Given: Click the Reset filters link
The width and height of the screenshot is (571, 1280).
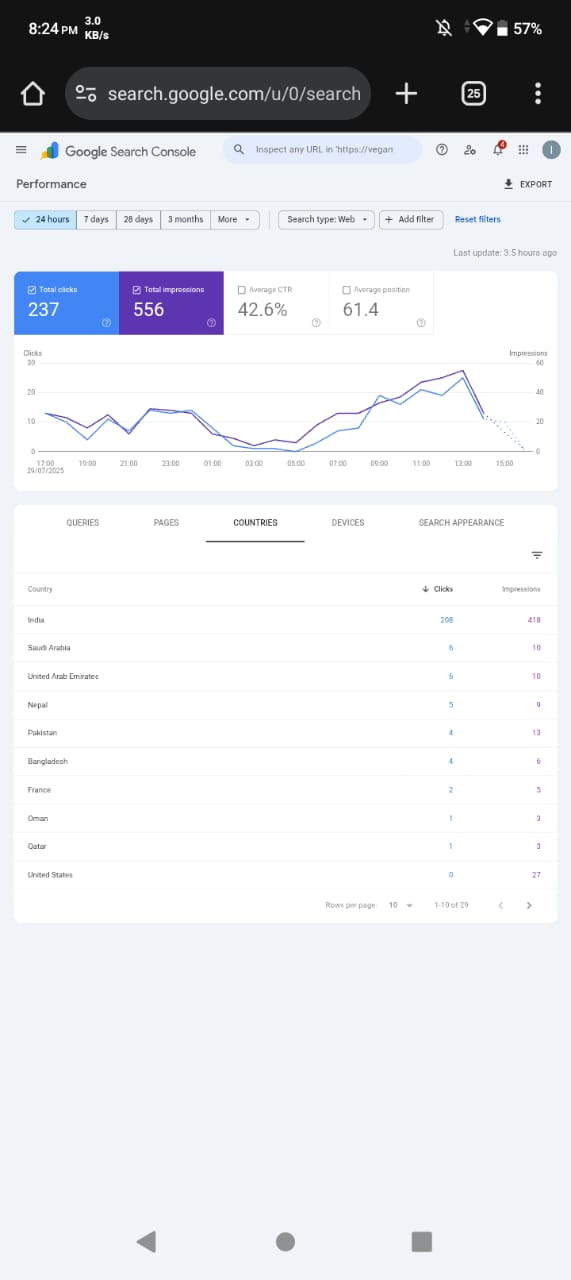Looking at the screenshot, I should [x=478, y=219].
